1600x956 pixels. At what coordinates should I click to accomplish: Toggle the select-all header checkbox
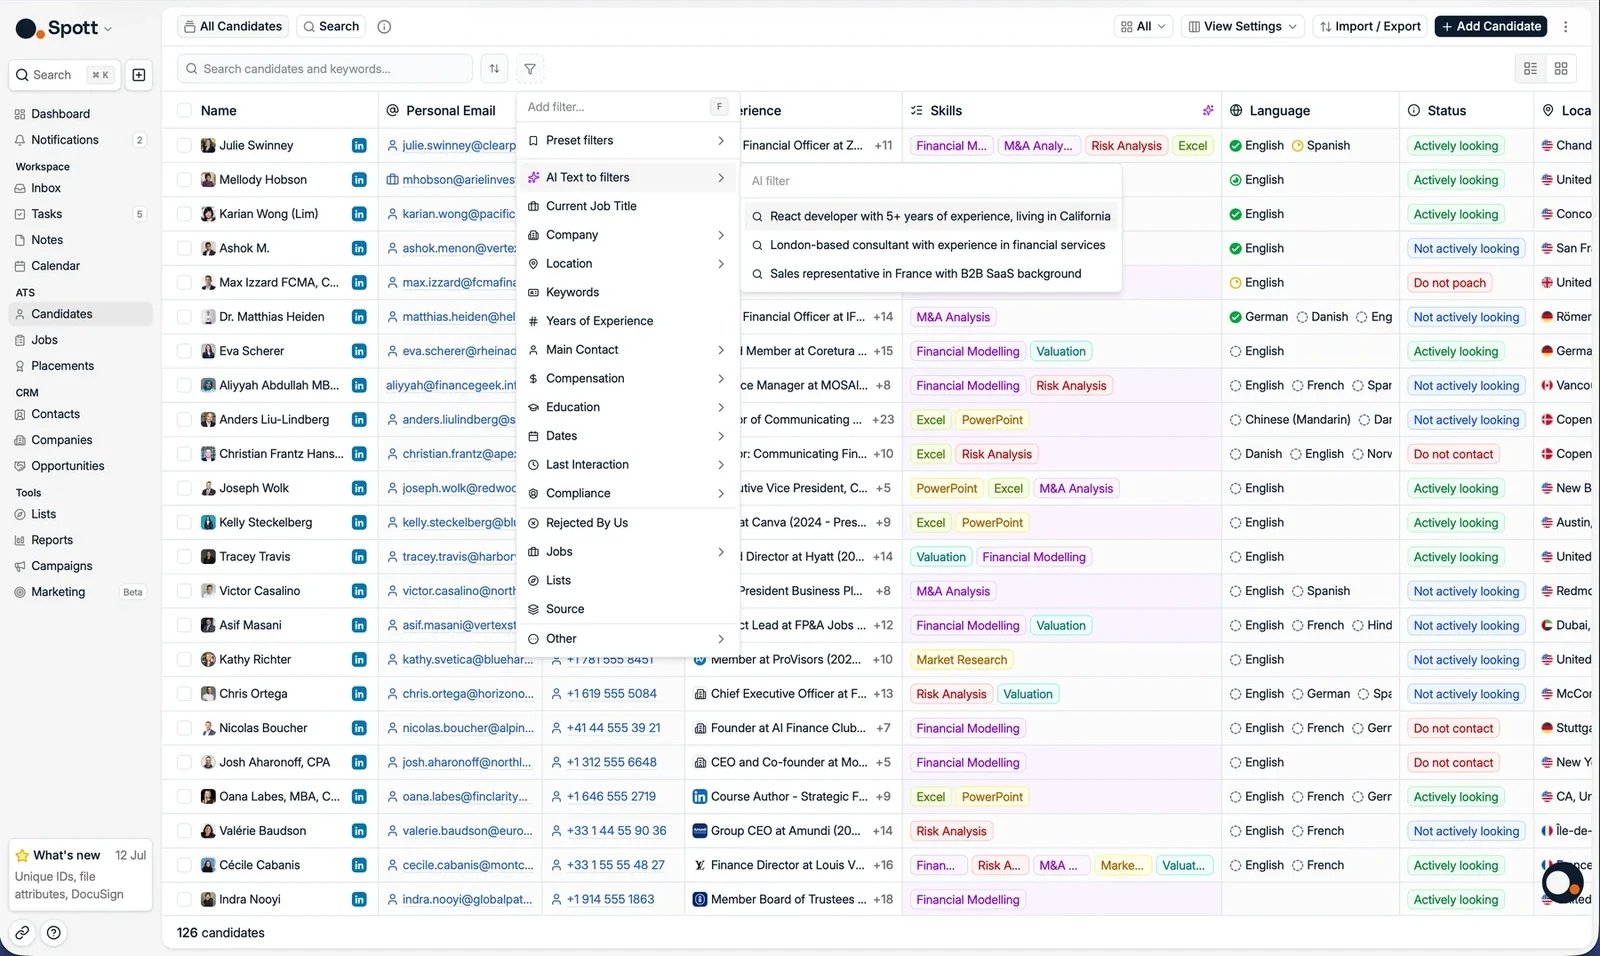184,111
